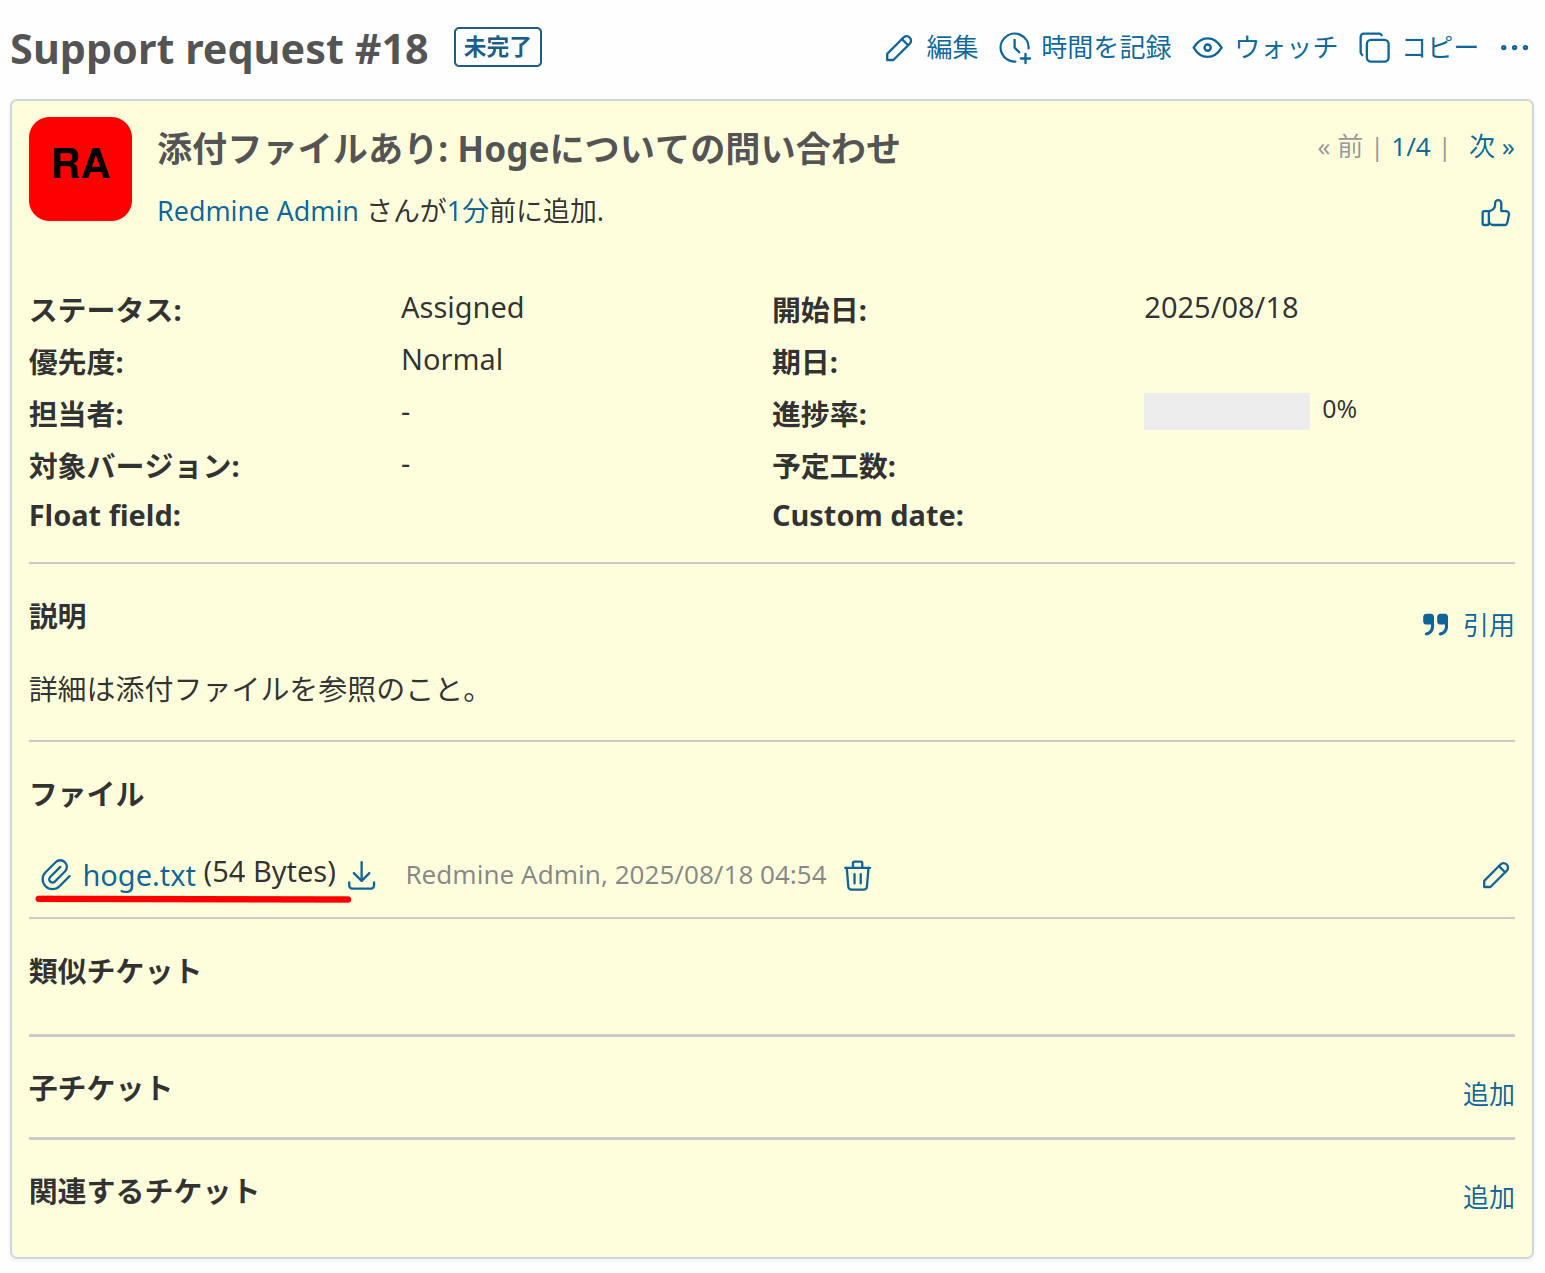
Task: Click the 0% progress bar
Action: pyautogui.click(x=1226, y=411)
